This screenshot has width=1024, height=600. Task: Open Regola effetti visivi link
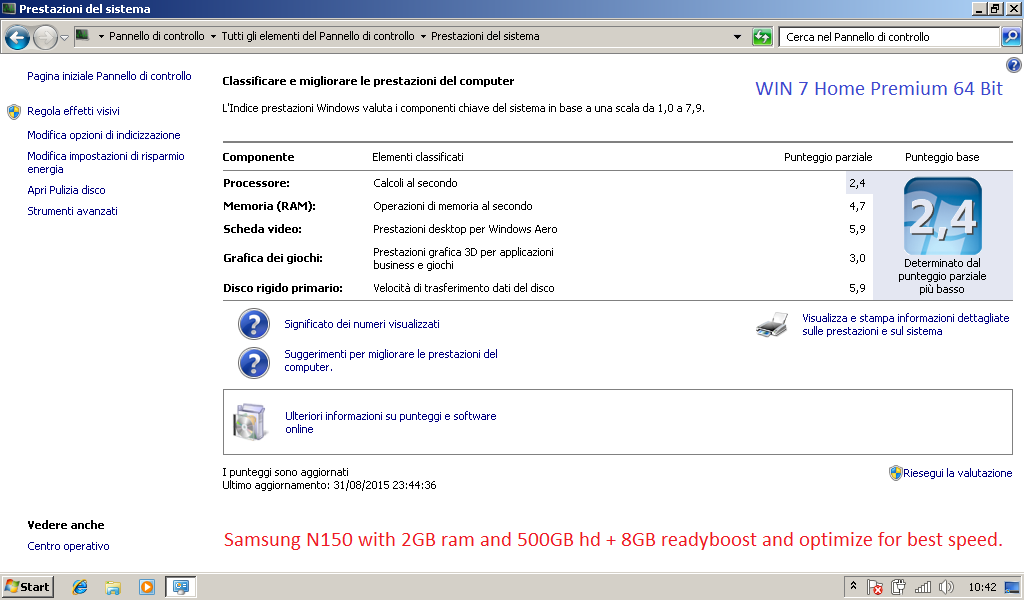click(73, 111)
